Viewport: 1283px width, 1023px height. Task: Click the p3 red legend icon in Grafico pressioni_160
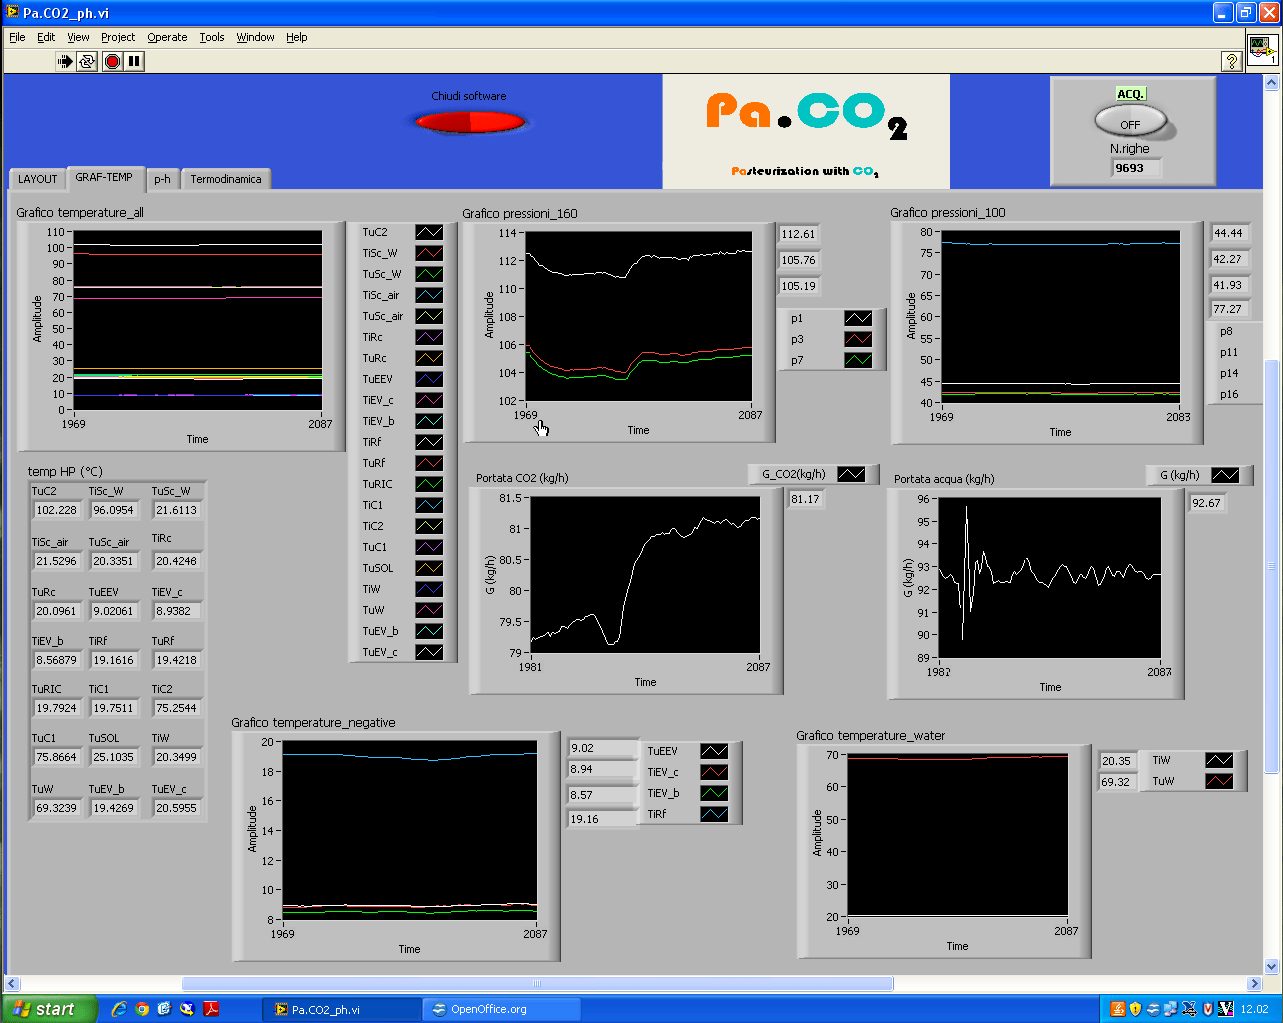858,339
